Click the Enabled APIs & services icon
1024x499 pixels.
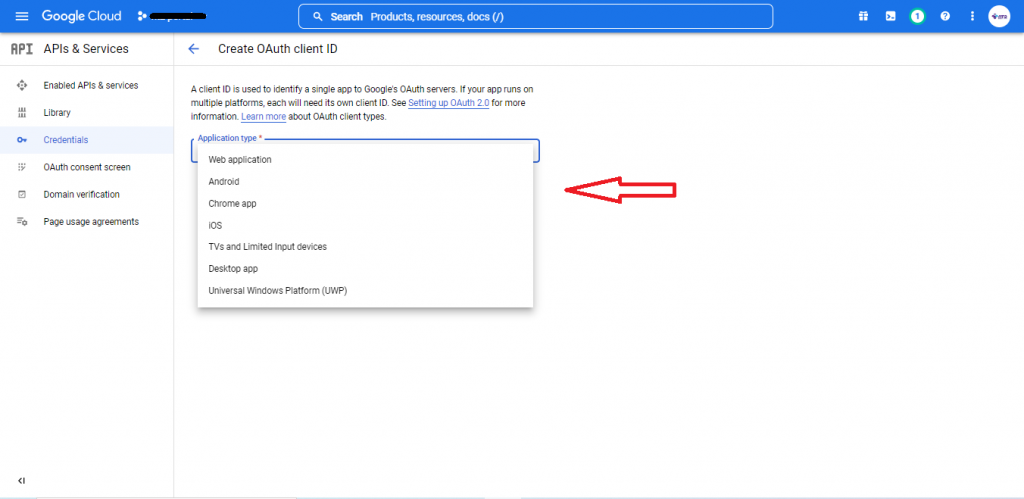pos(22,86)
